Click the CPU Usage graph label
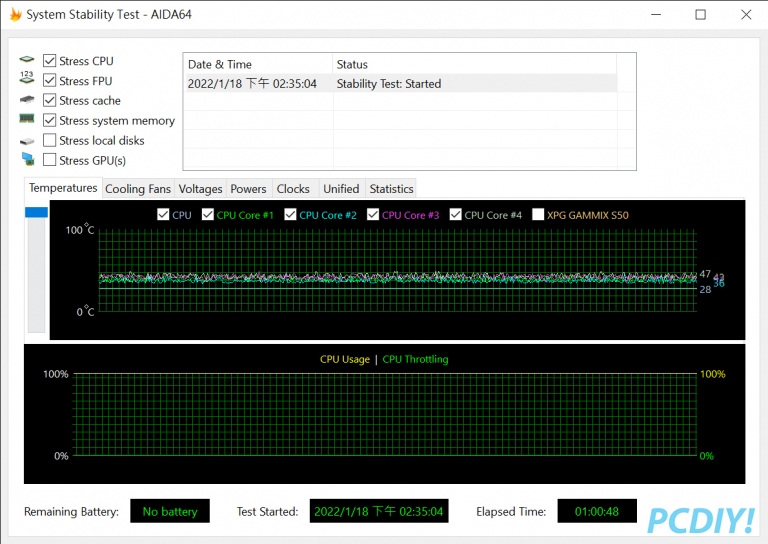Viewport: 768px width, 544px height. click(x=345, y=359)
